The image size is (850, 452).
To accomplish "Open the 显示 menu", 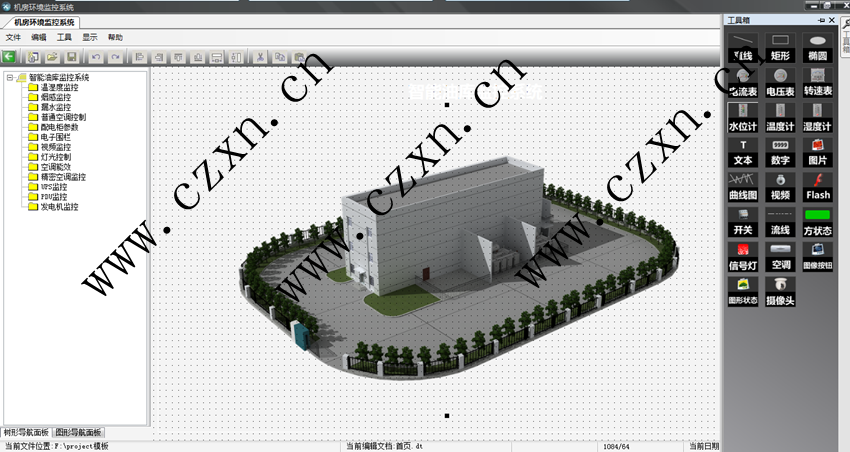I will pos(89,37).
